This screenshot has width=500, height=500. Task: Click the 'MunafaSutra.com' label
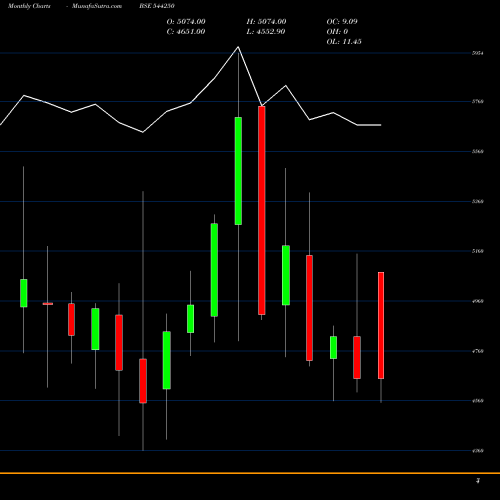click(x=97, y=6)
